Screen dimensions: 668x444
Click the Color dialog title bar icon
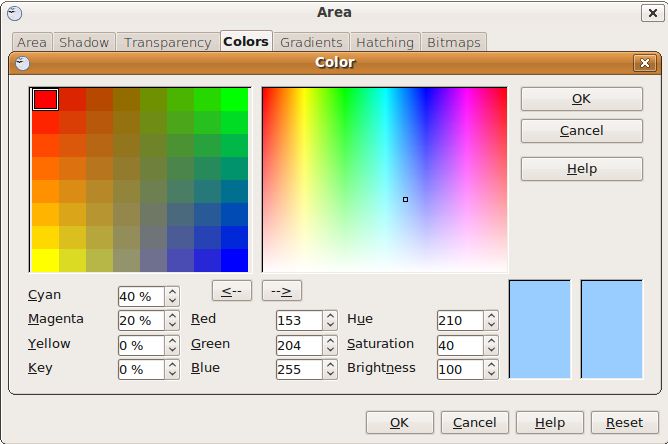tap(22, 63)
